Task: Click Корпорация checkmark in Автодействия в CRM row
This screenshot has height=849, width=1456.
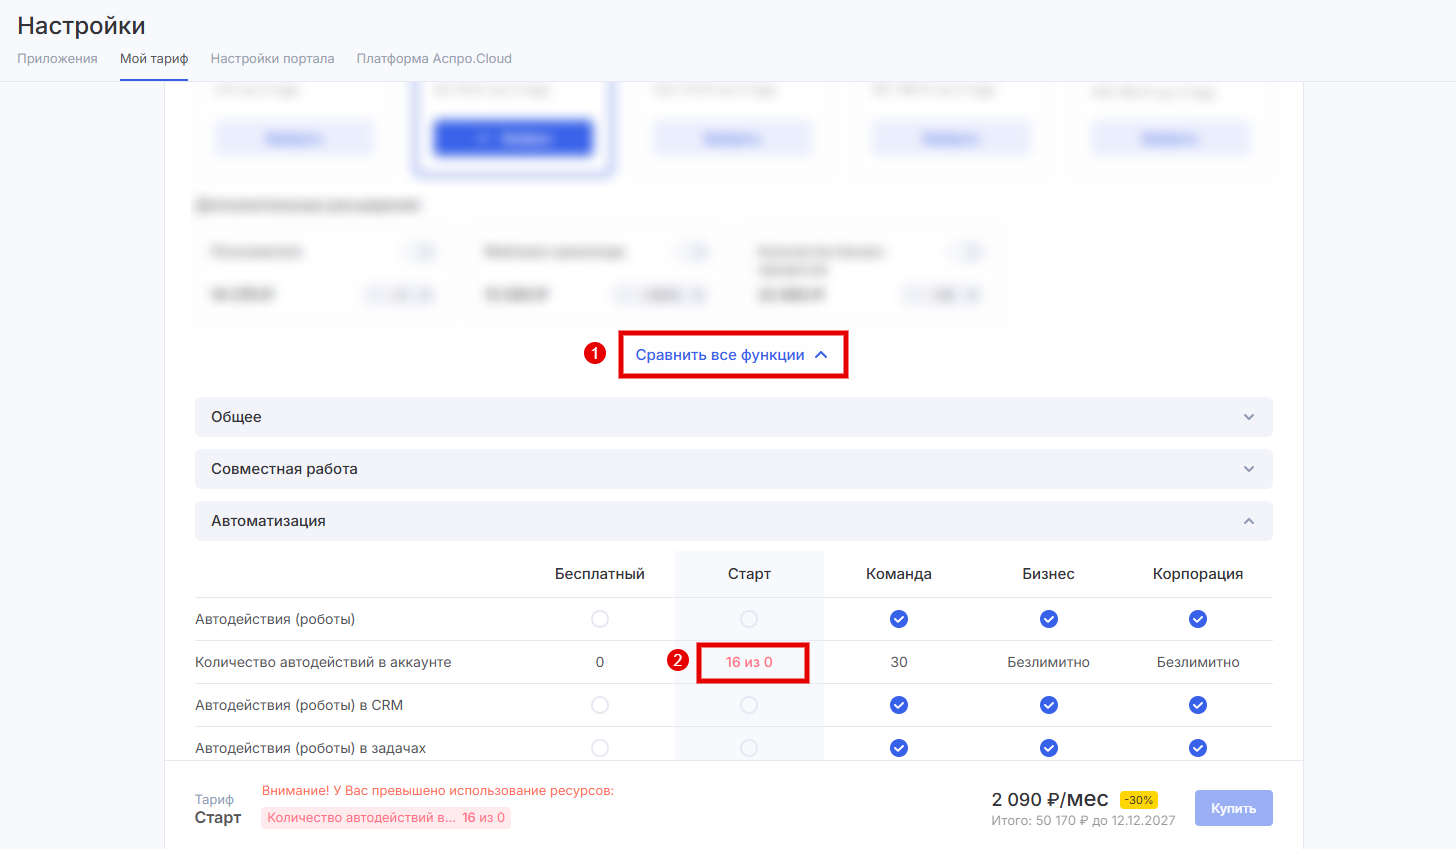Action: [x=1197, y=705]
